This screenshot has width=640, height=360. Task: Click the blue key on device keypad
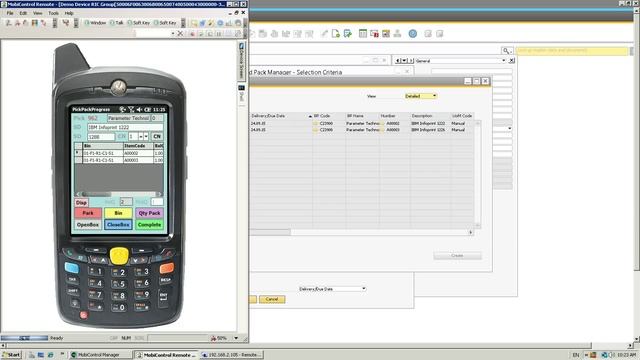[71, 268]
